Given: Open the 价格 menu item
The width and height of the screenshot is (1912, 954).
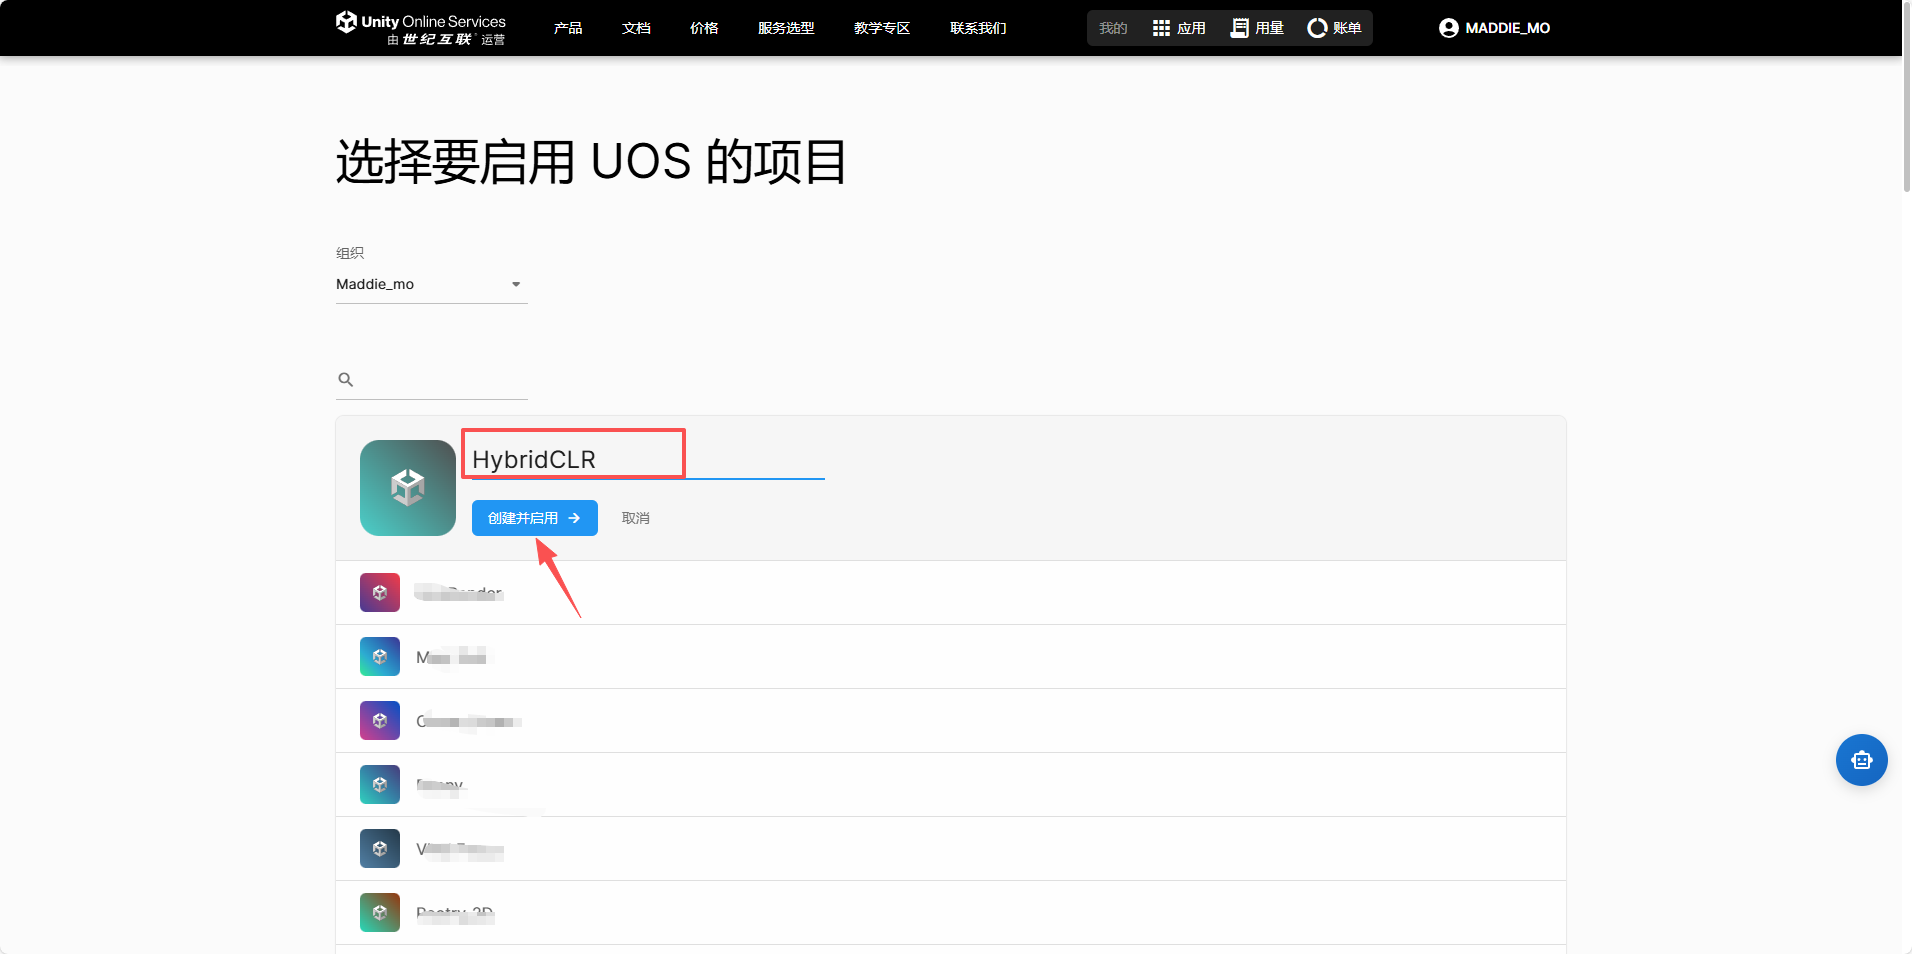Looking at the screenshot, I should [x=704, y=28].
